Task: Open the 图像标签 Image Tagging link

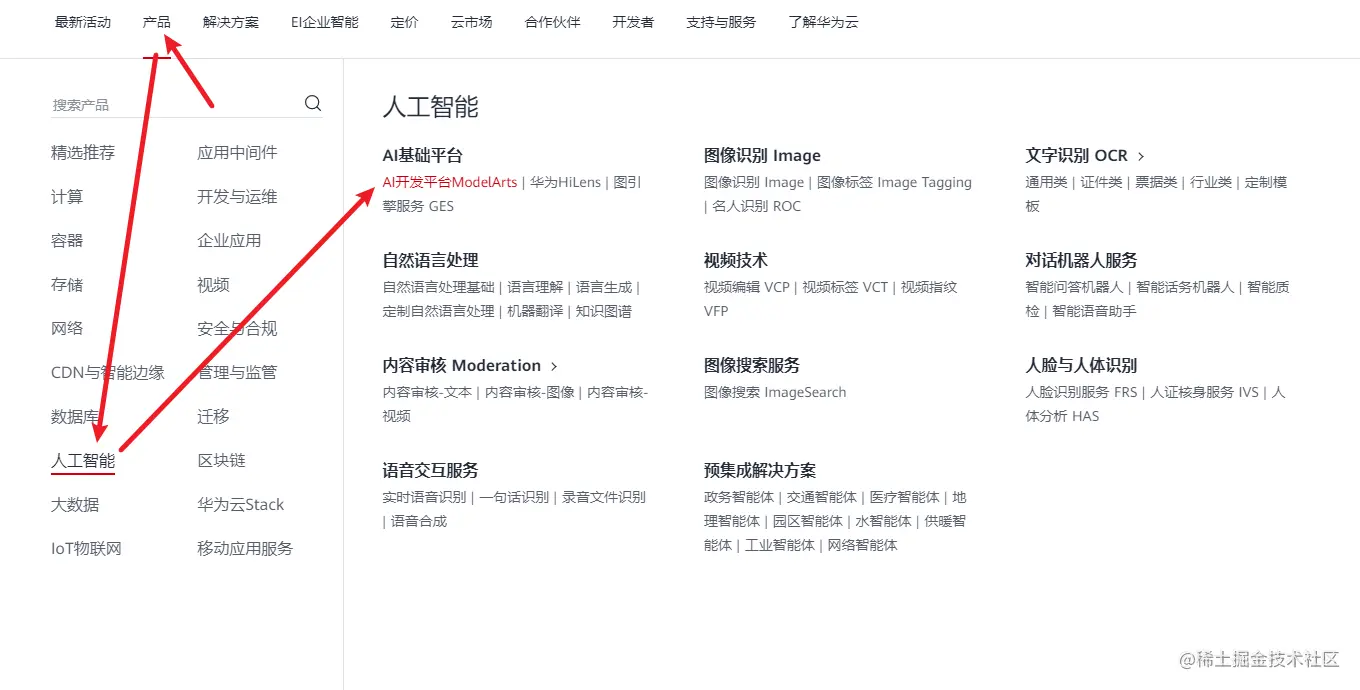Action: click(x=894, y=182)
